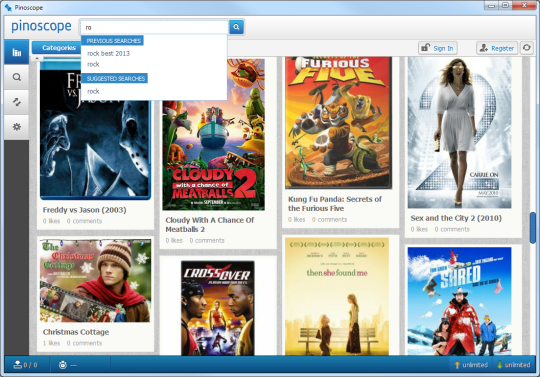
Task: Select previous search 'rock best 2013'
Action: point(108,53)
